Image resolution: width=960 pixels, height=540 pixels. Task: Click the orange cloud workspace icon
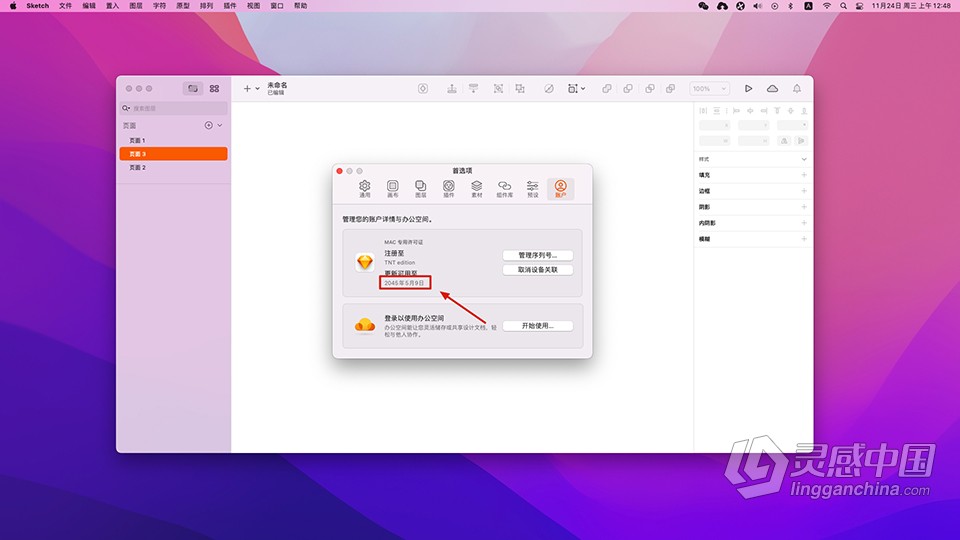365,325
